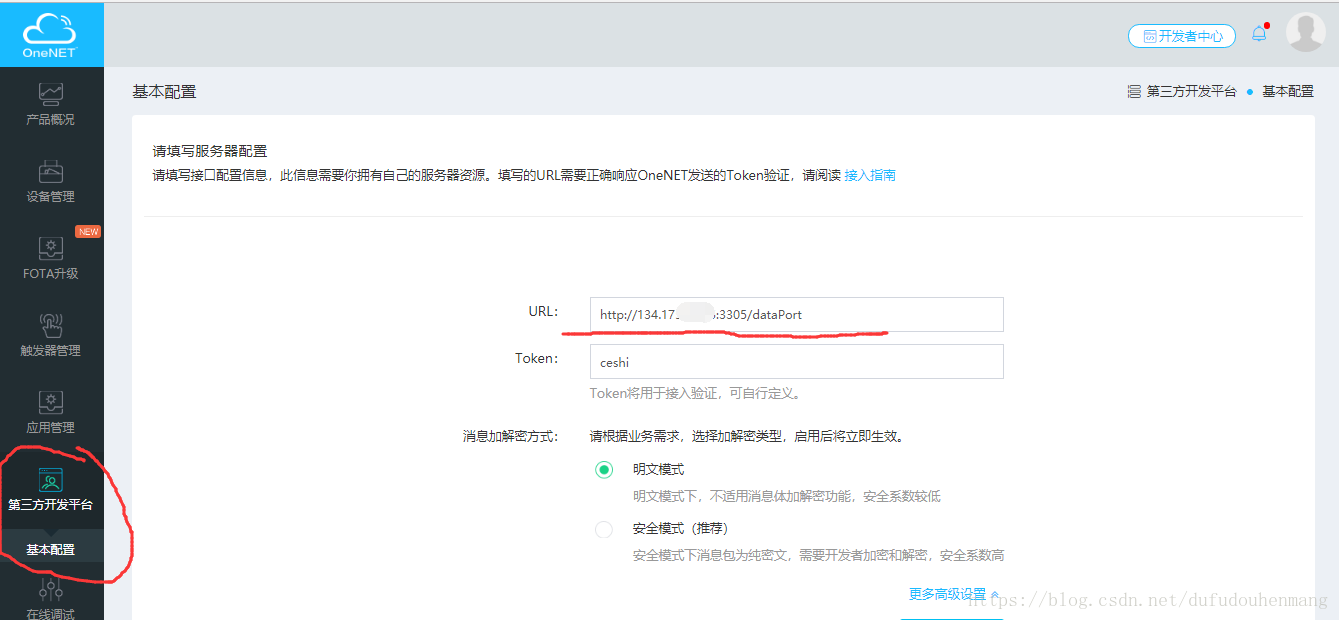Select the 安全模式（推荐） radio button
The image size is (1339, 620).
coord(604,529)
